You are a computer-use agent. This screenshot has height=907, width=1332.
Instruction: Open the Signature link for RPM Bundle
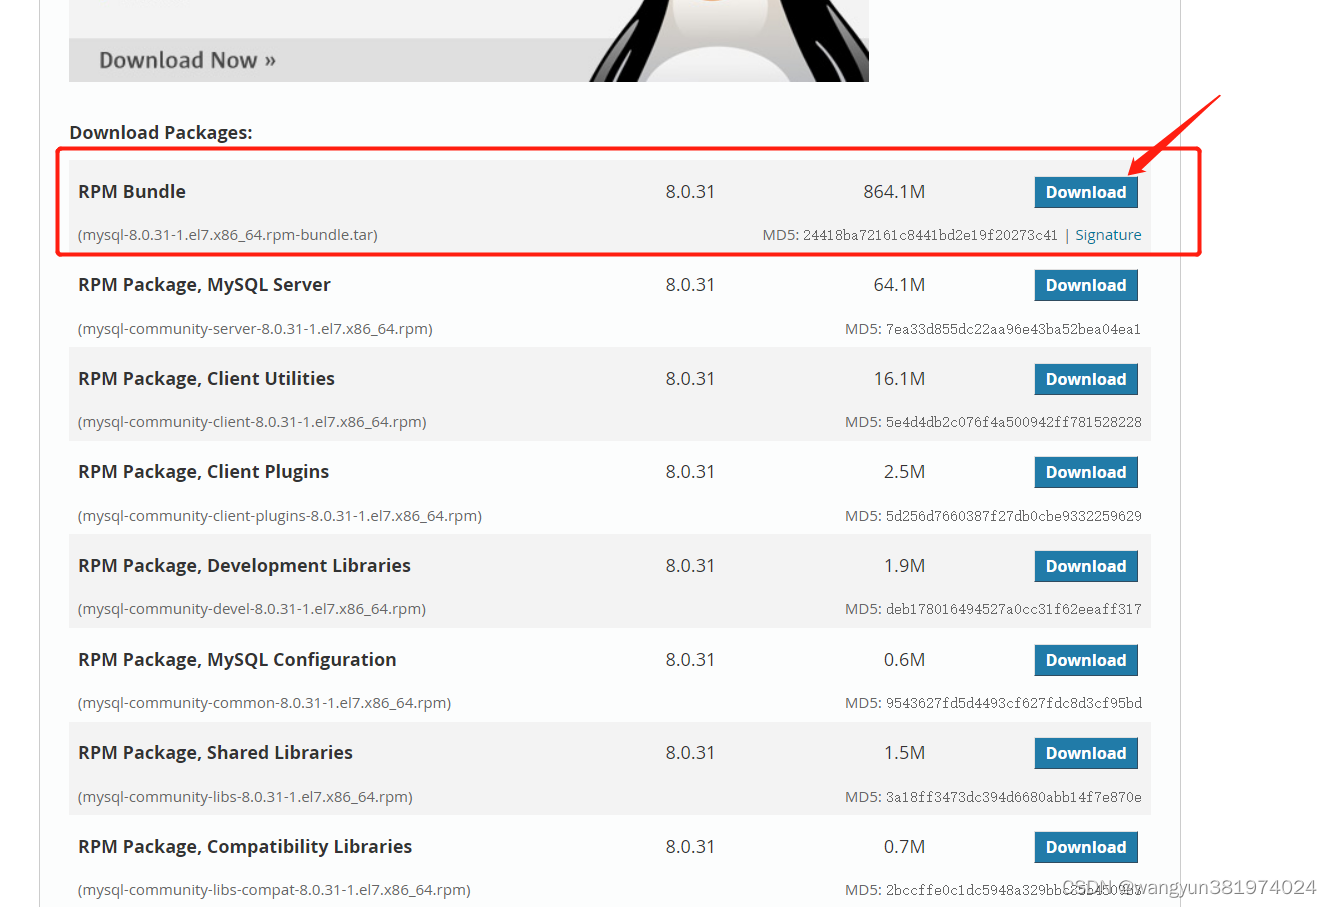click(x=1108, y=235)
